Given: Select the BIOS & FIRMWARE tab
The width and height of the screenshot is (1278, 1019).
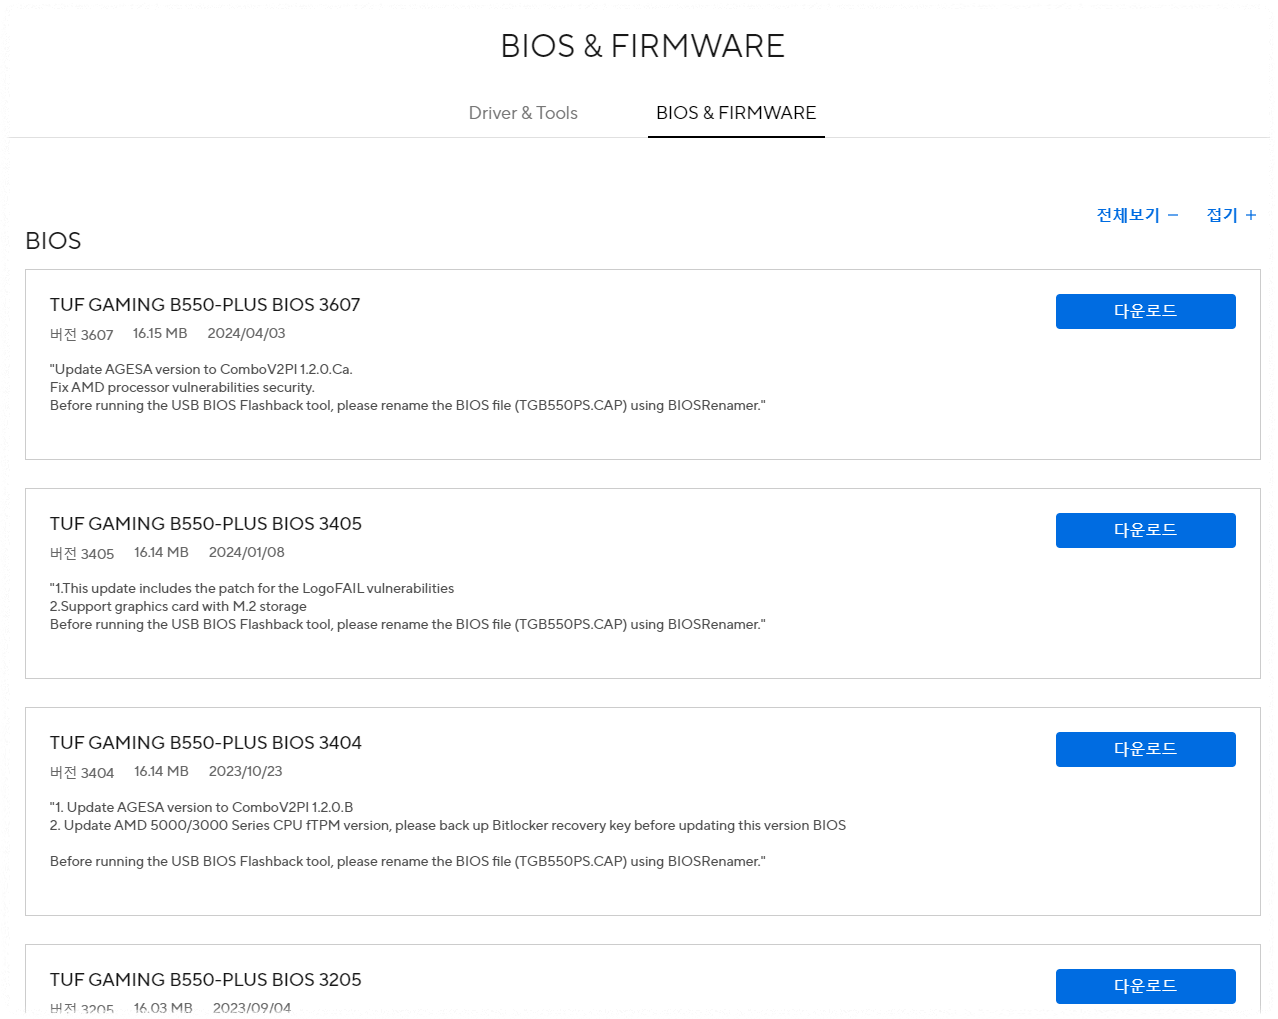Looking at the screenshot, I should (x=736, y=113).
